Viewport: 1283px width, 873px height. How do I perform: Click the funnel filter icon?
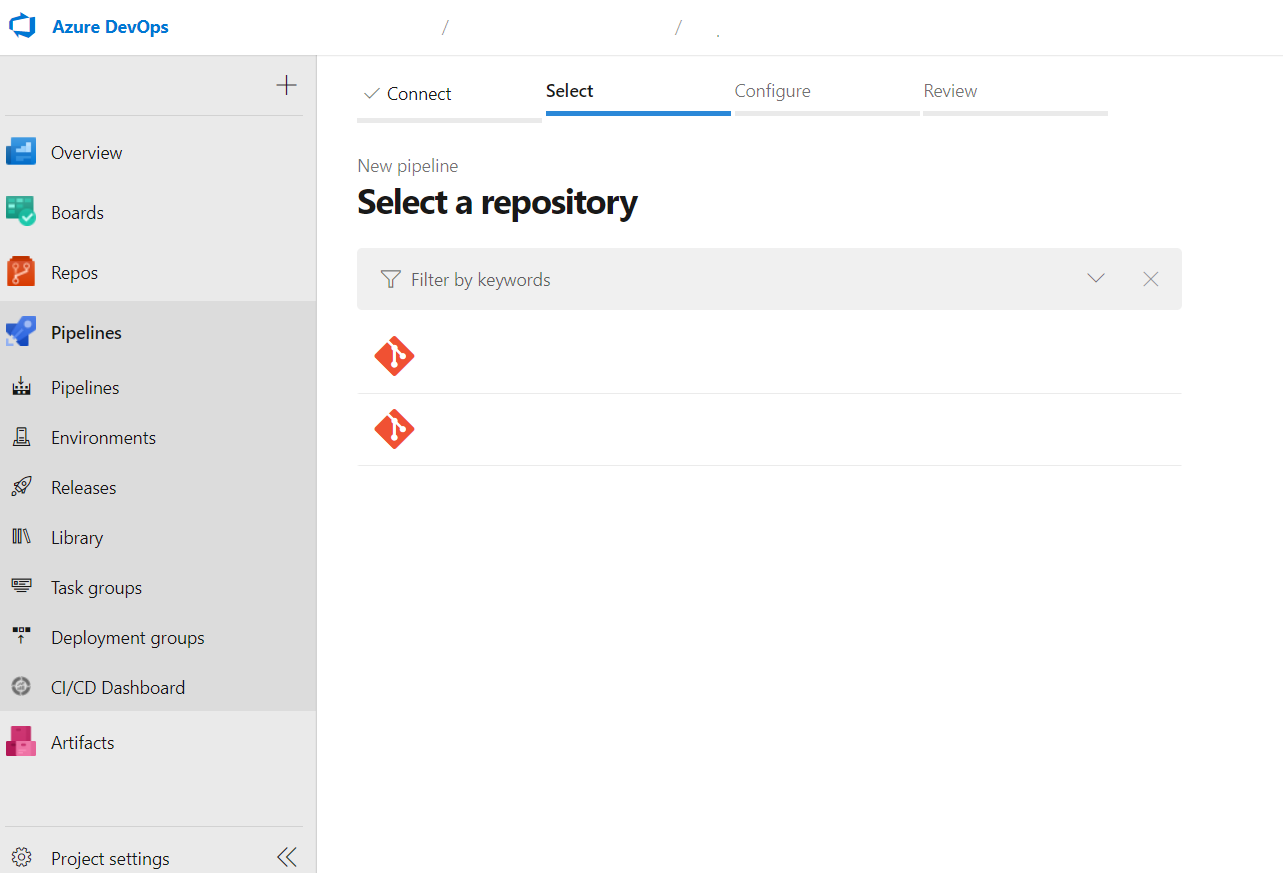pos(391,279)
